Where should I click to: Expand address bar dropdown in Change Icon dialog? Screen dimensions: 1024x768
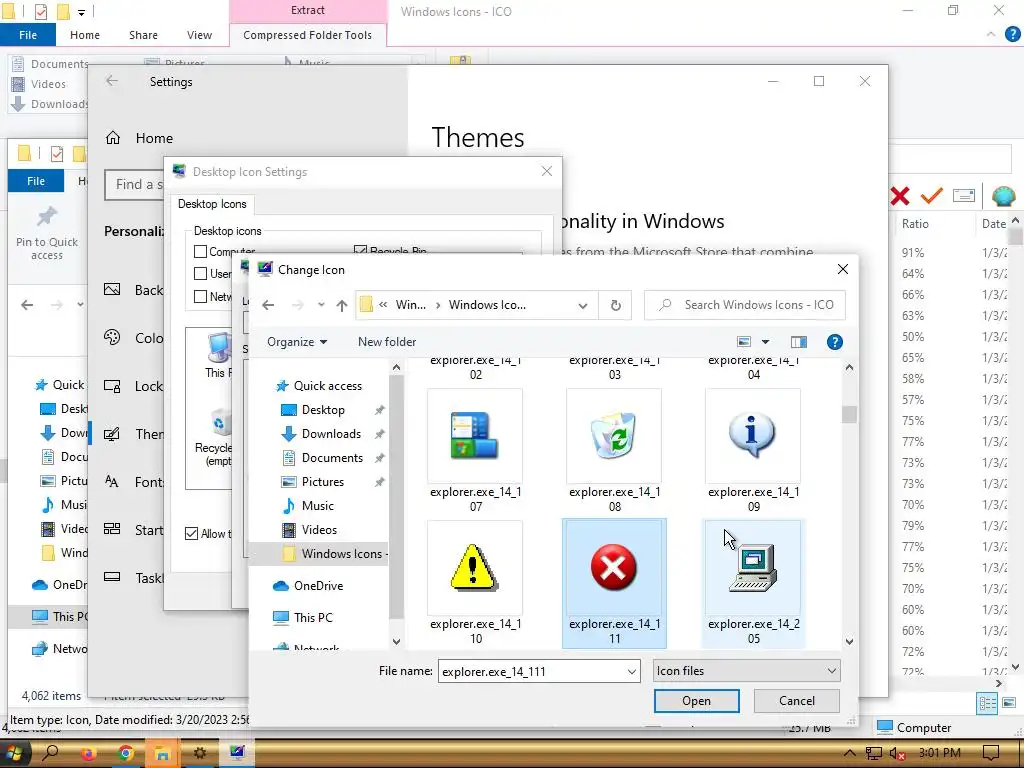click(583, 305)
